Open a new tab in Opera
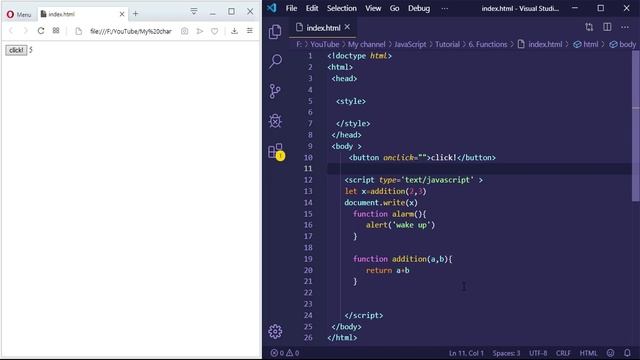640x360 pixels. (x=136, y=14)
